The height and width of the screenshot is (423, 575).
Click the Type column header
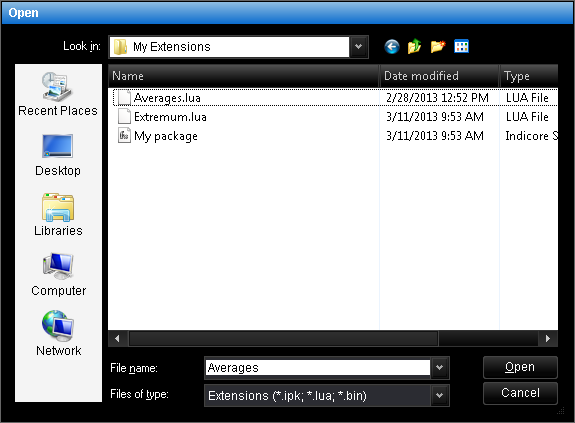(529, 76)
